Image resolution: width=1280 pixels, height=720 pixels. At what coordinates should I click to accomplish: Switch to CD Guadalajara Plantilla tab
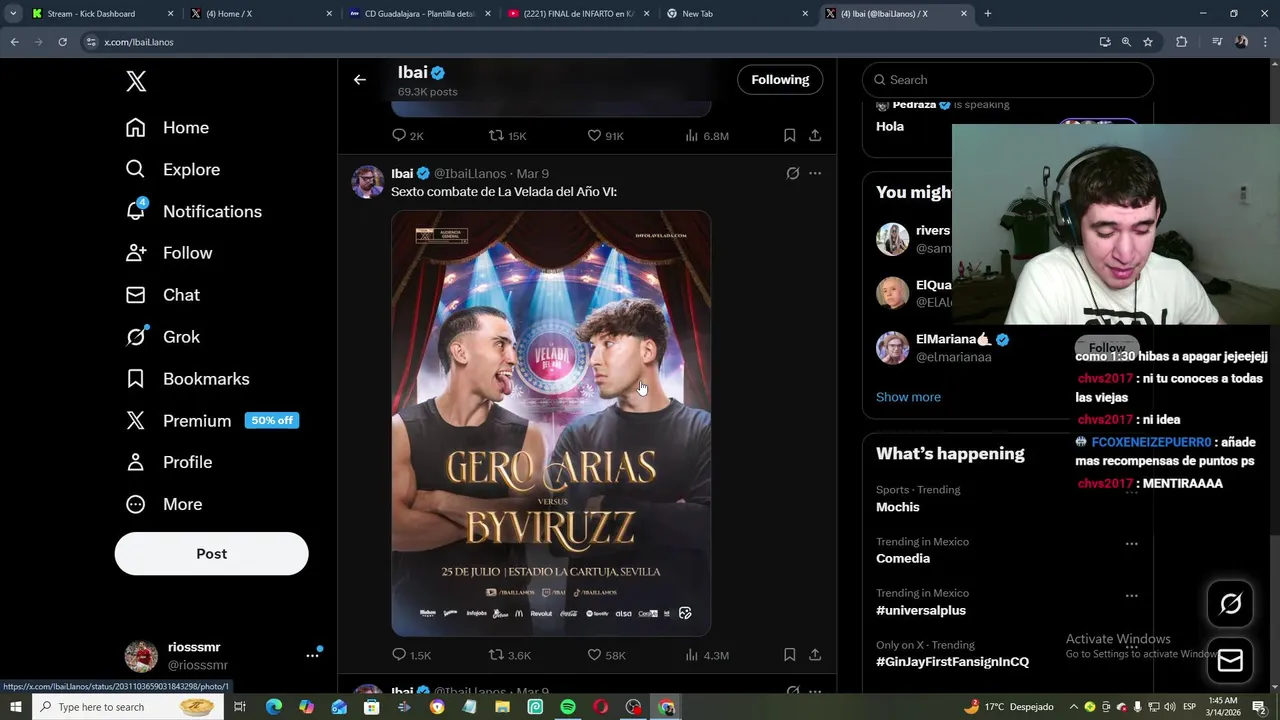tap(419, 14)
